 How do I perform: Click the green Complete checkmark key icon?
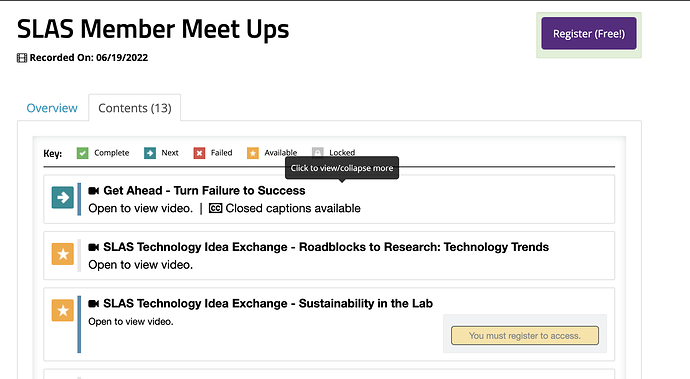point(82,153)
